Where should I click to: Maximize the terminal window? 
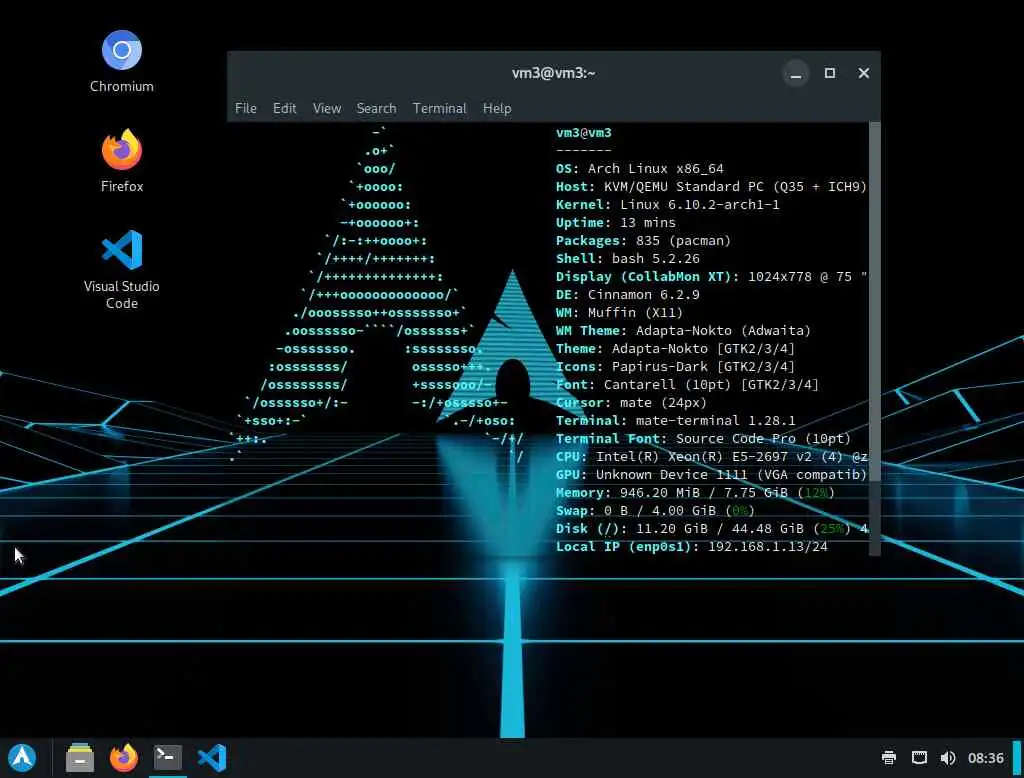click(x=829, y=73)
